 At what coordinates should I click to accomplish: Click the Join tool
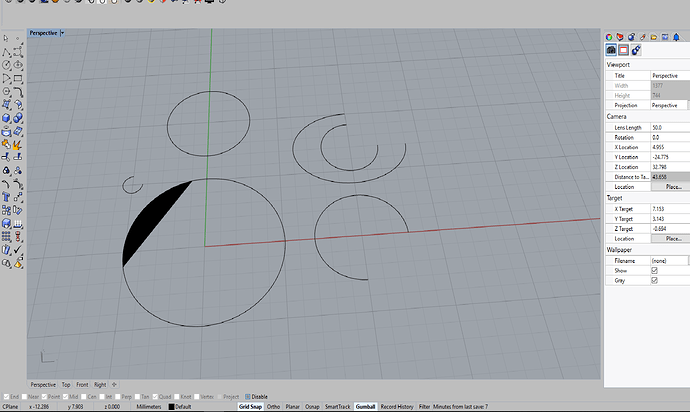6,144
